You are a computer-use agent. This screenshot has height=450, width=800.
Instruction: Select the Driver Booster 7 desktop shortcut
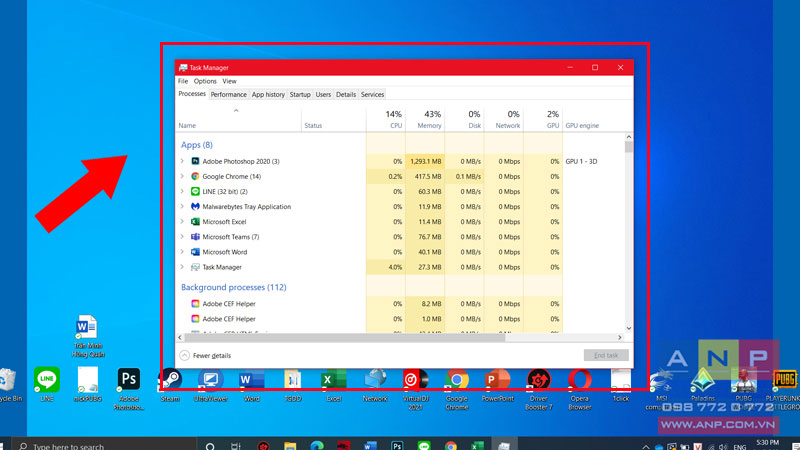pos(539,389)
